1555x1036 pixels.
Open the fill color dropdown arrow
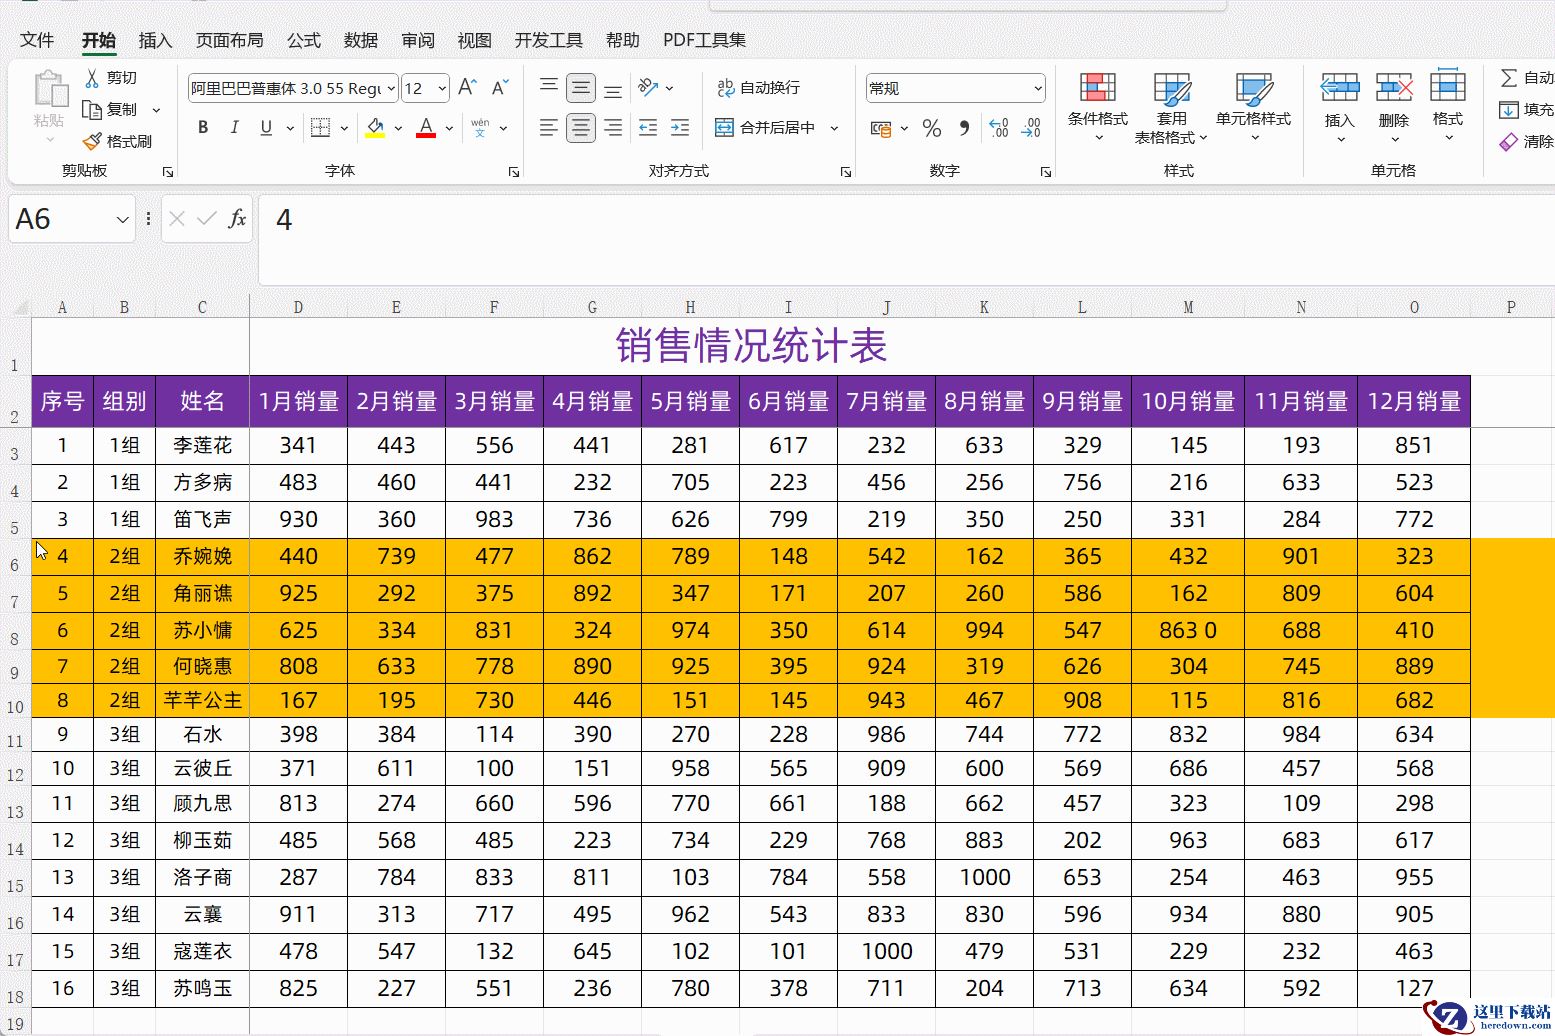tap(398, 128)
